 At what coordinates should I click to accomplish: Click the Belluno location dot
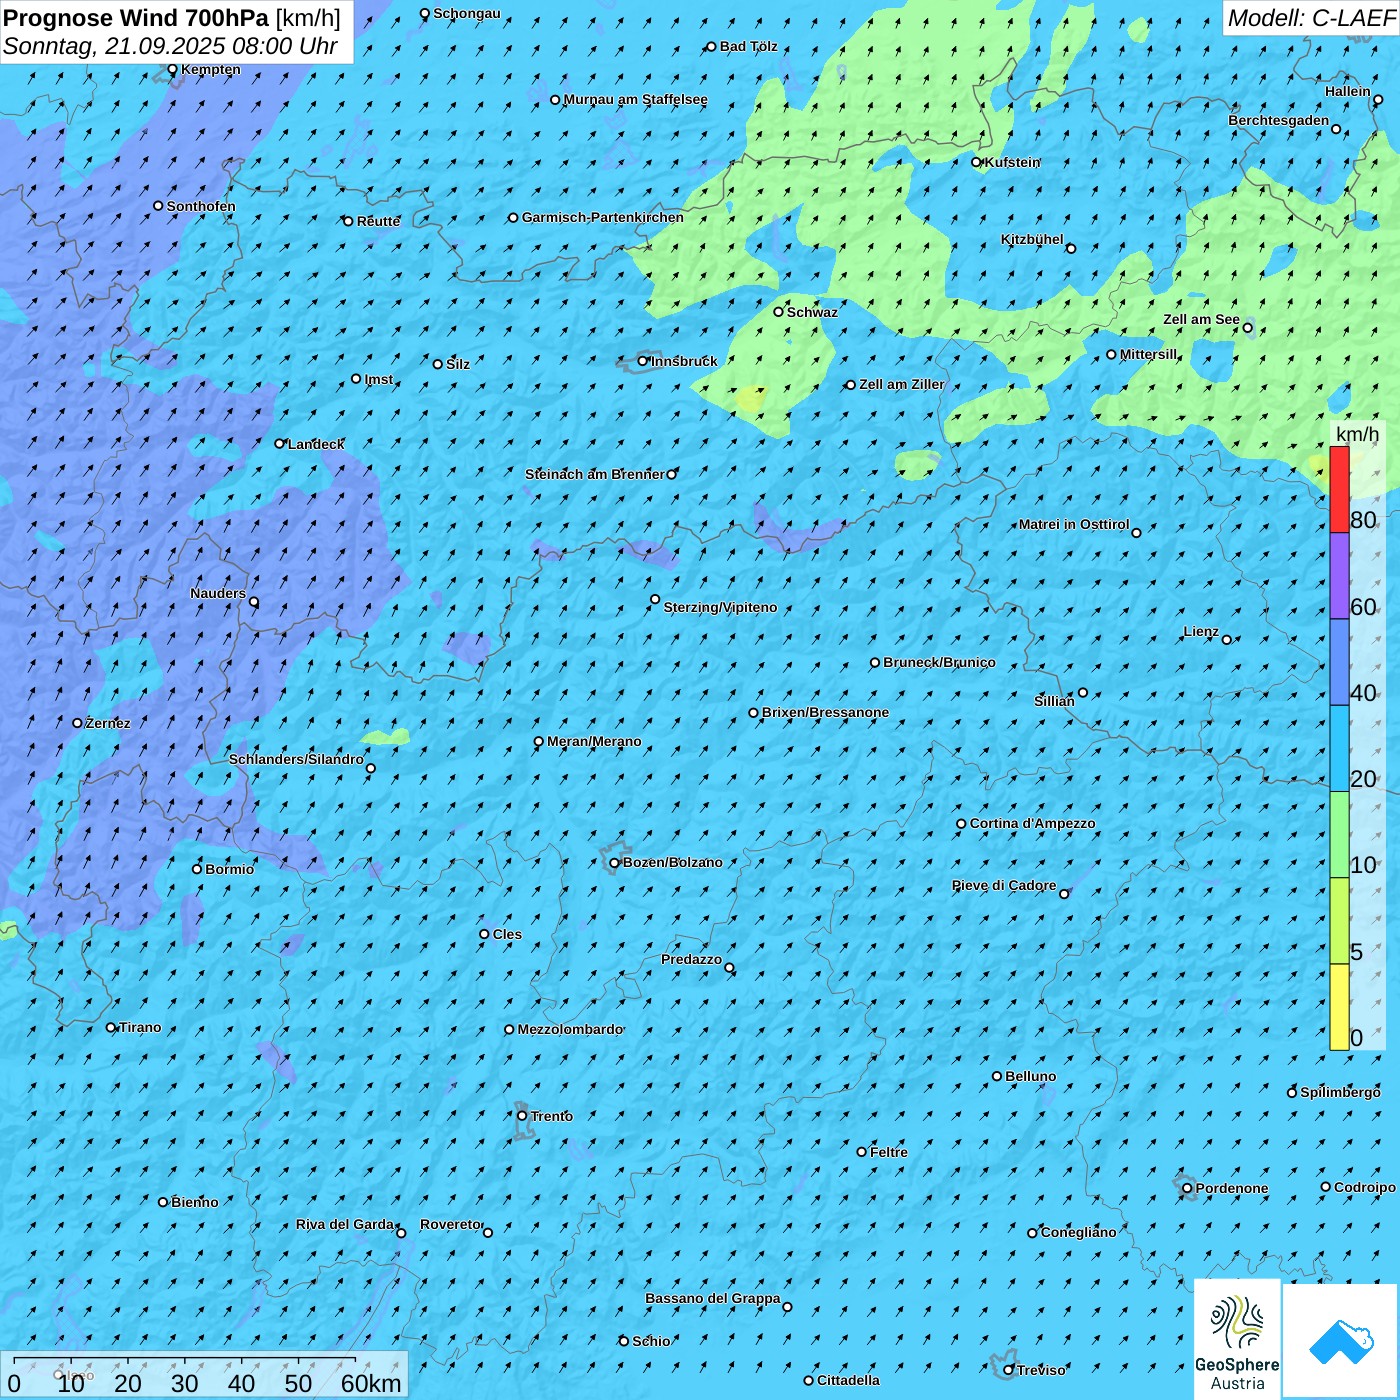pos(997,1076)
